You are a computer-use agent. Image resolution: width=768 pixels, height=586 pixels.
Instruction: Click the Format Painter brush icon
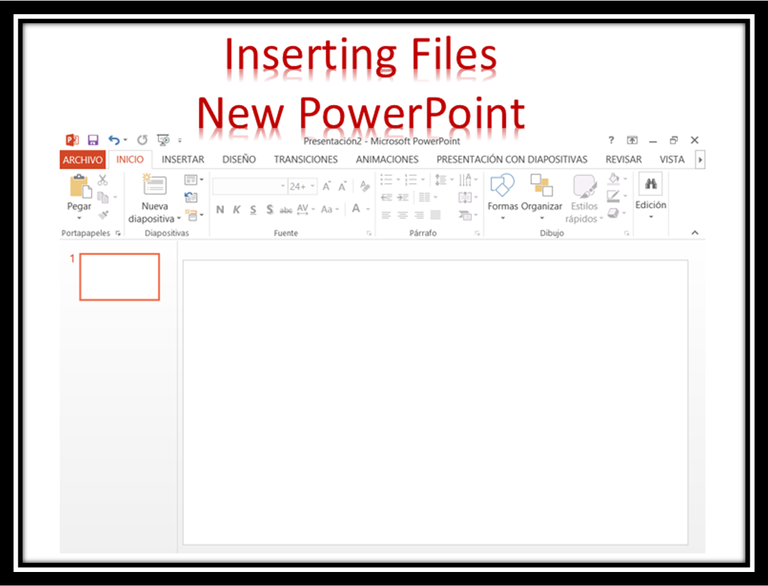[103, 215]
